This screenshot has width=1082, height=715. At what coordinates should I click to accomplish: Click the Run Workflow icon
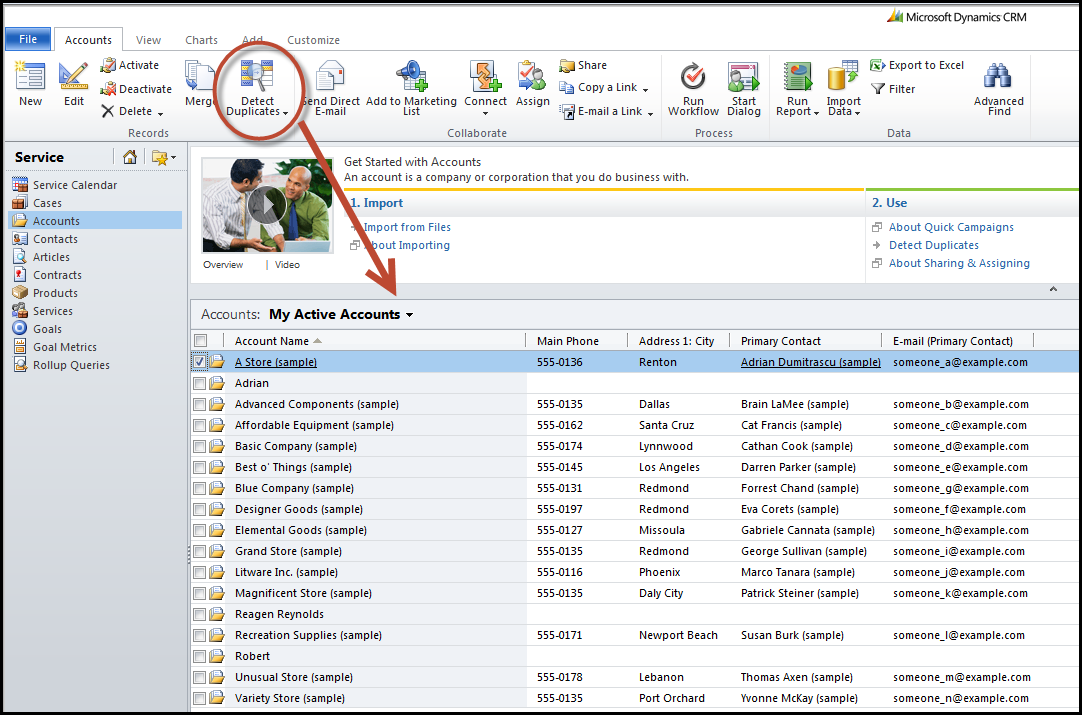tap(693, 76)
